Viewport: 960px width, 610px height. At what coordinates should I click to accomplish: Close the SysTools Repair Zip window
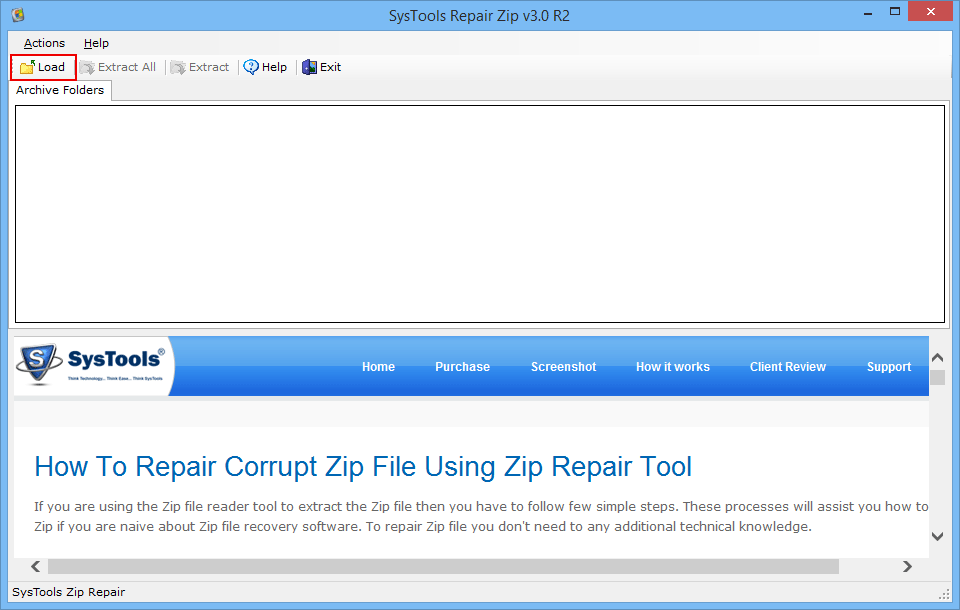pos(931,12)
